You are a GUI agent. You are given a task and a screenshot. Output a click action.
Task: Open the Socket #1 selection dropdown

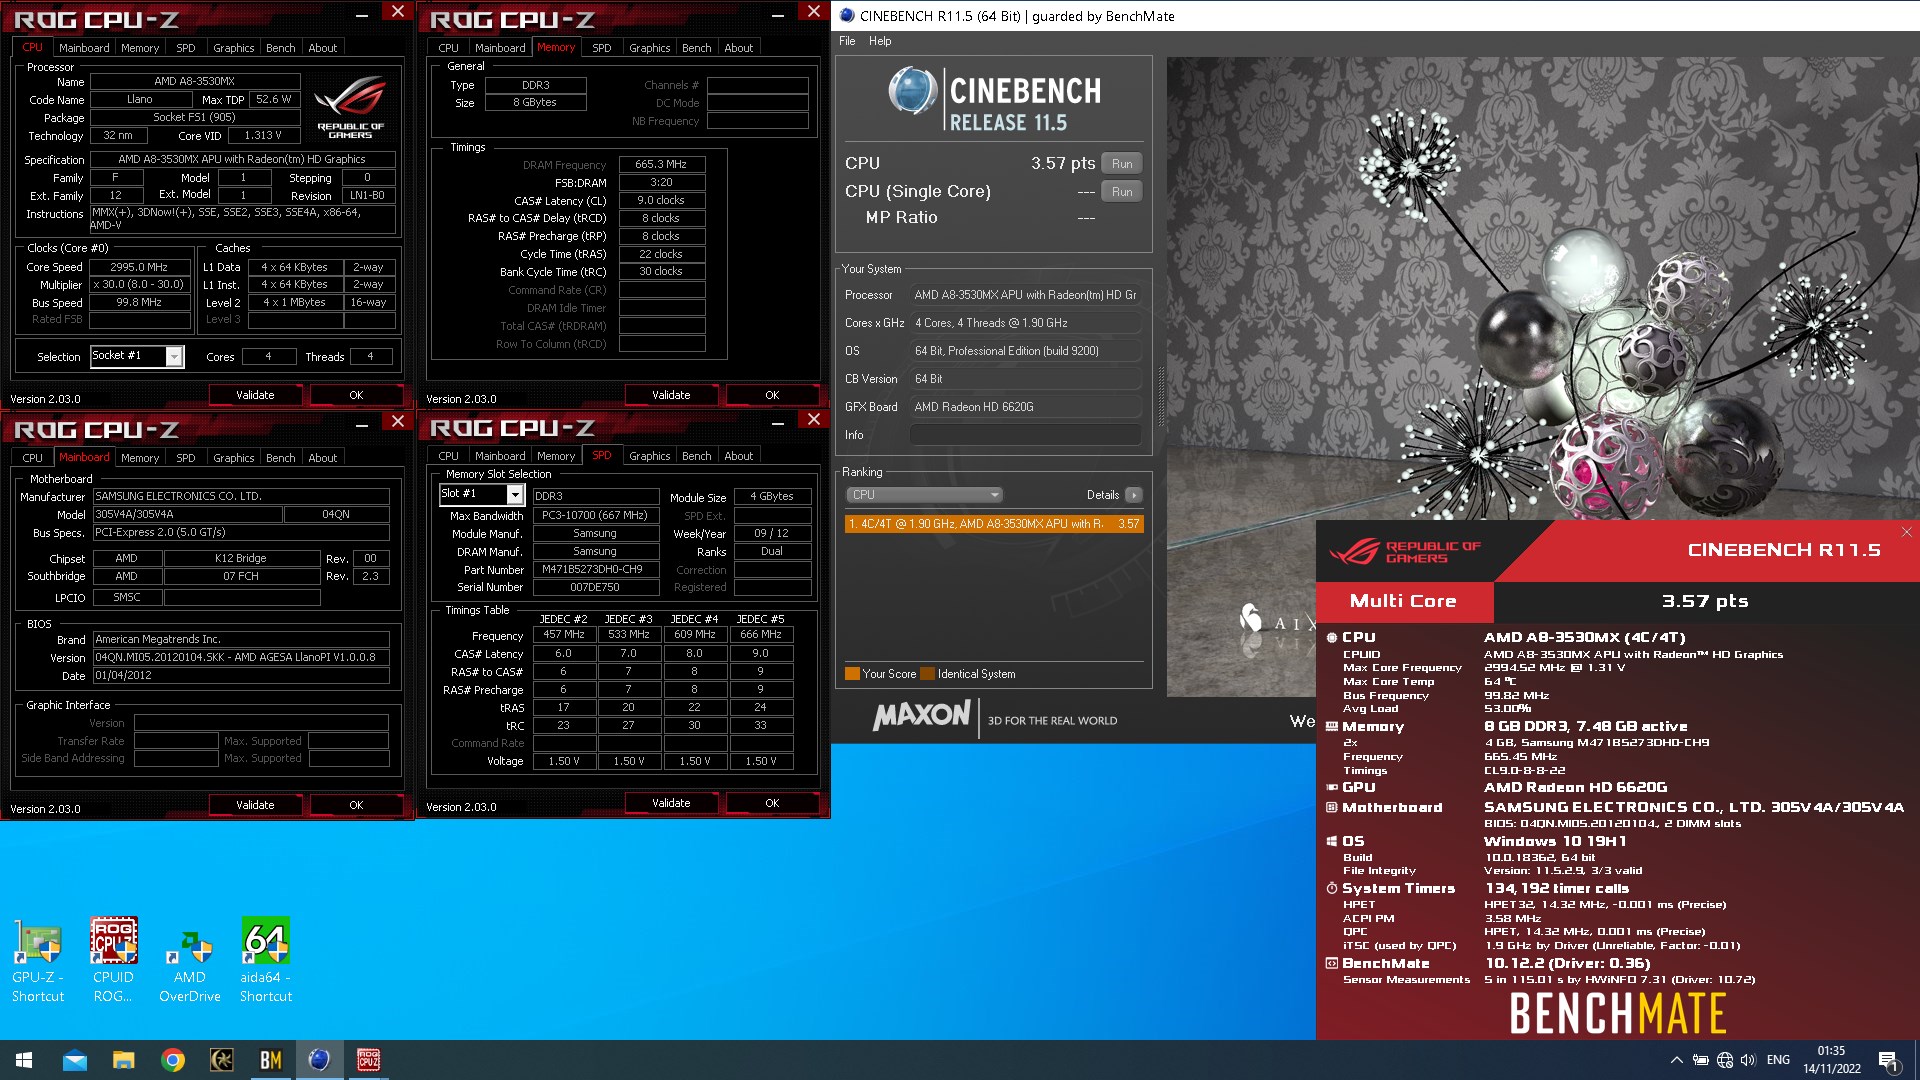click(x=174, y=357)
